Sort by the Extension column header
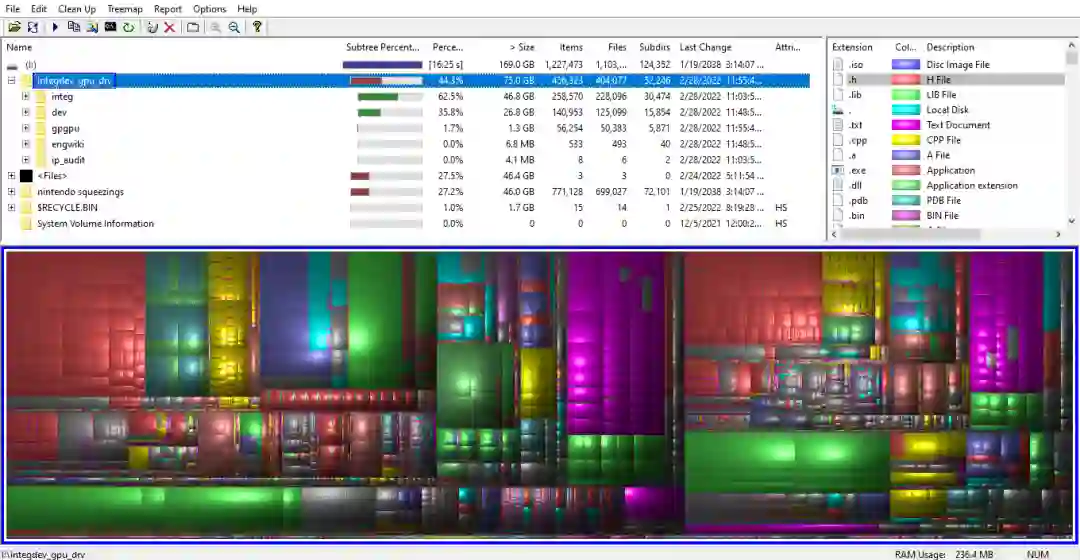 tap(852, 48)
